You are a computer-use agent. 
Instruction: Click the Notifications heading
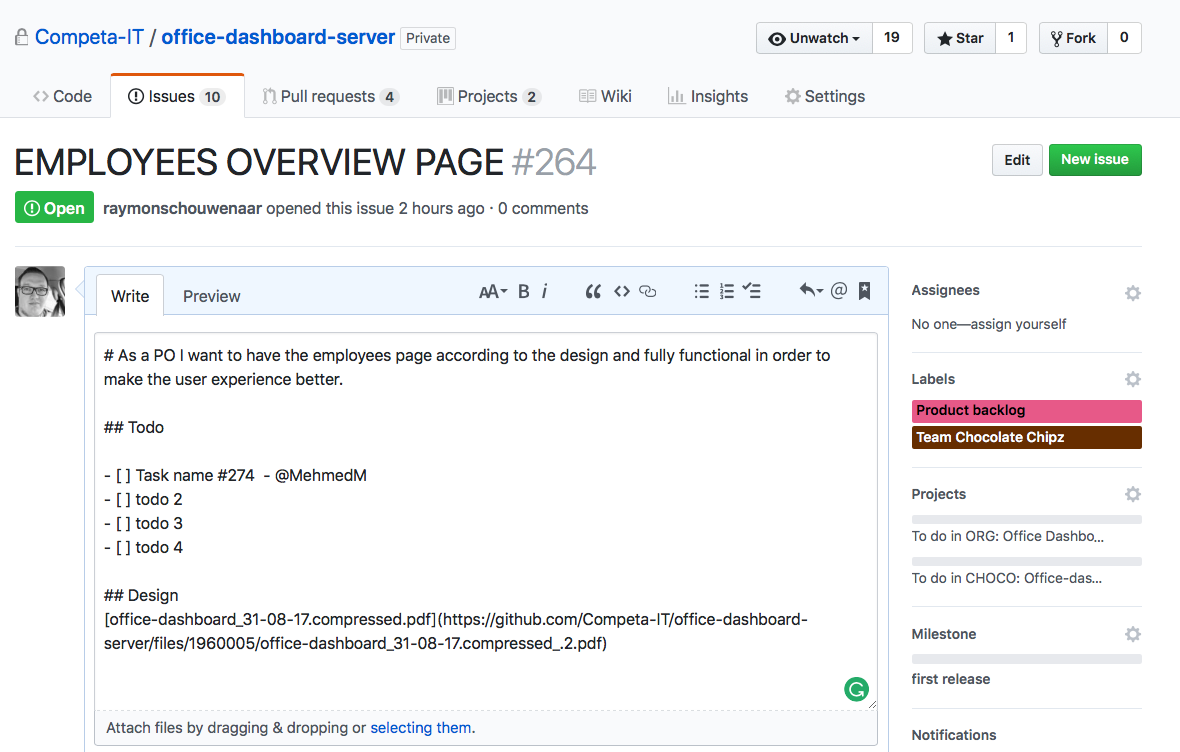coord(953,735)
